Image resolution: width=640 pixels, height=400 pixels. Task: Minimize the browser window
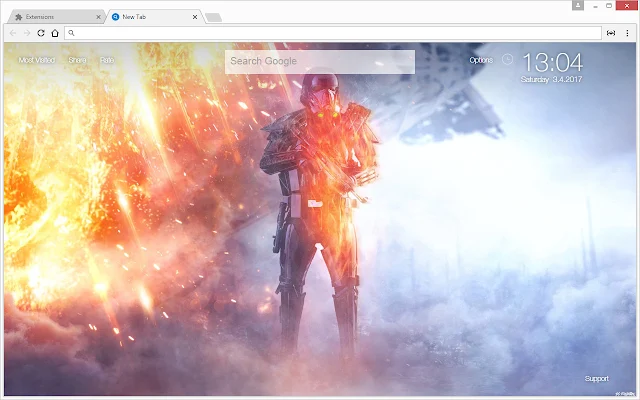596,6
